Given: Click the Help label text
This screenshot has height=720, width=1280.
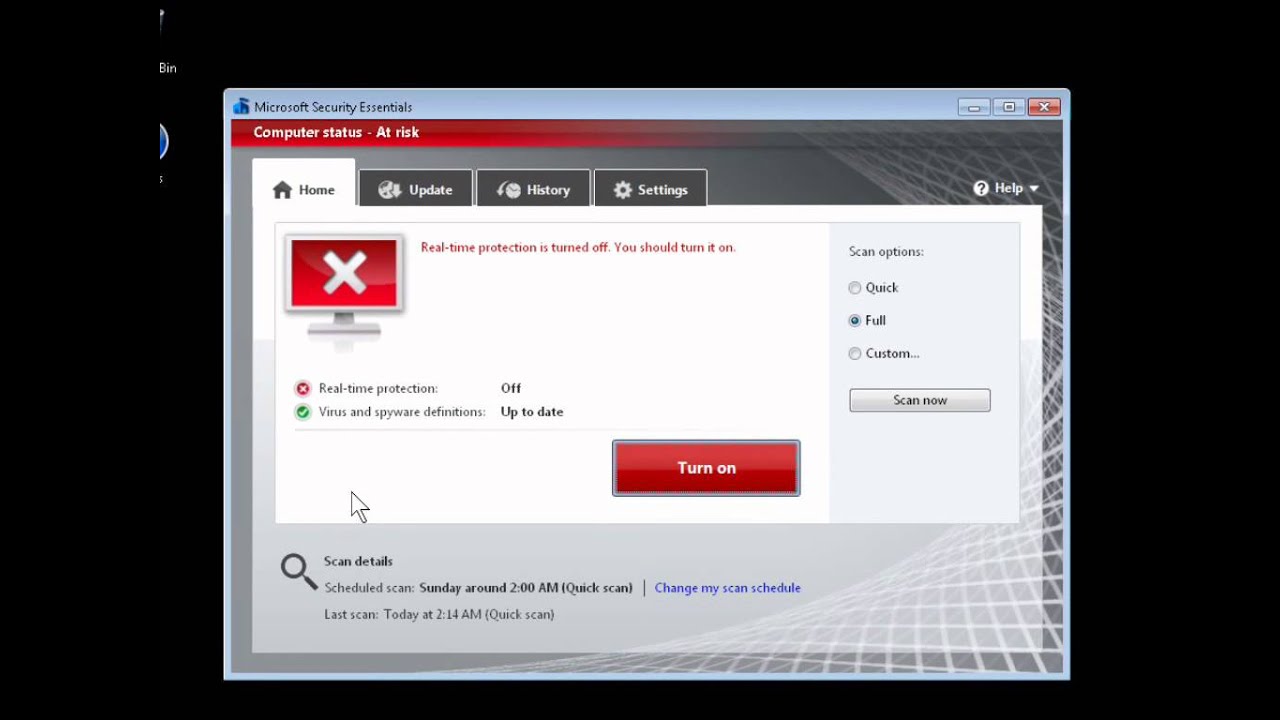Looking at the screenshot, I should click(x=1008, y=188).
